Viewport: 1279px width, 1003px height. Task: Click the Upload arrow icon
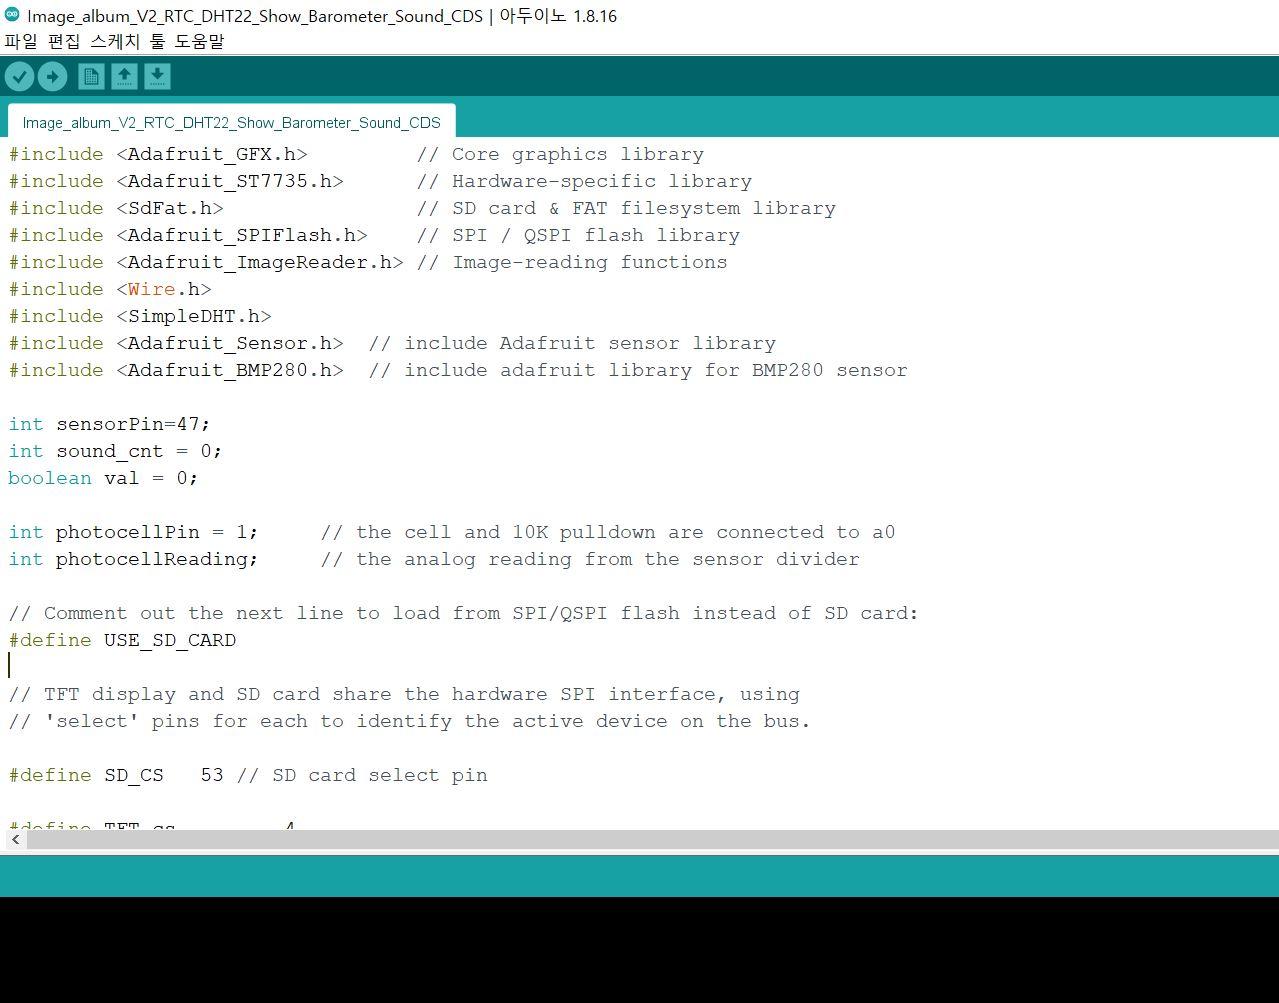tap(52, 76)
